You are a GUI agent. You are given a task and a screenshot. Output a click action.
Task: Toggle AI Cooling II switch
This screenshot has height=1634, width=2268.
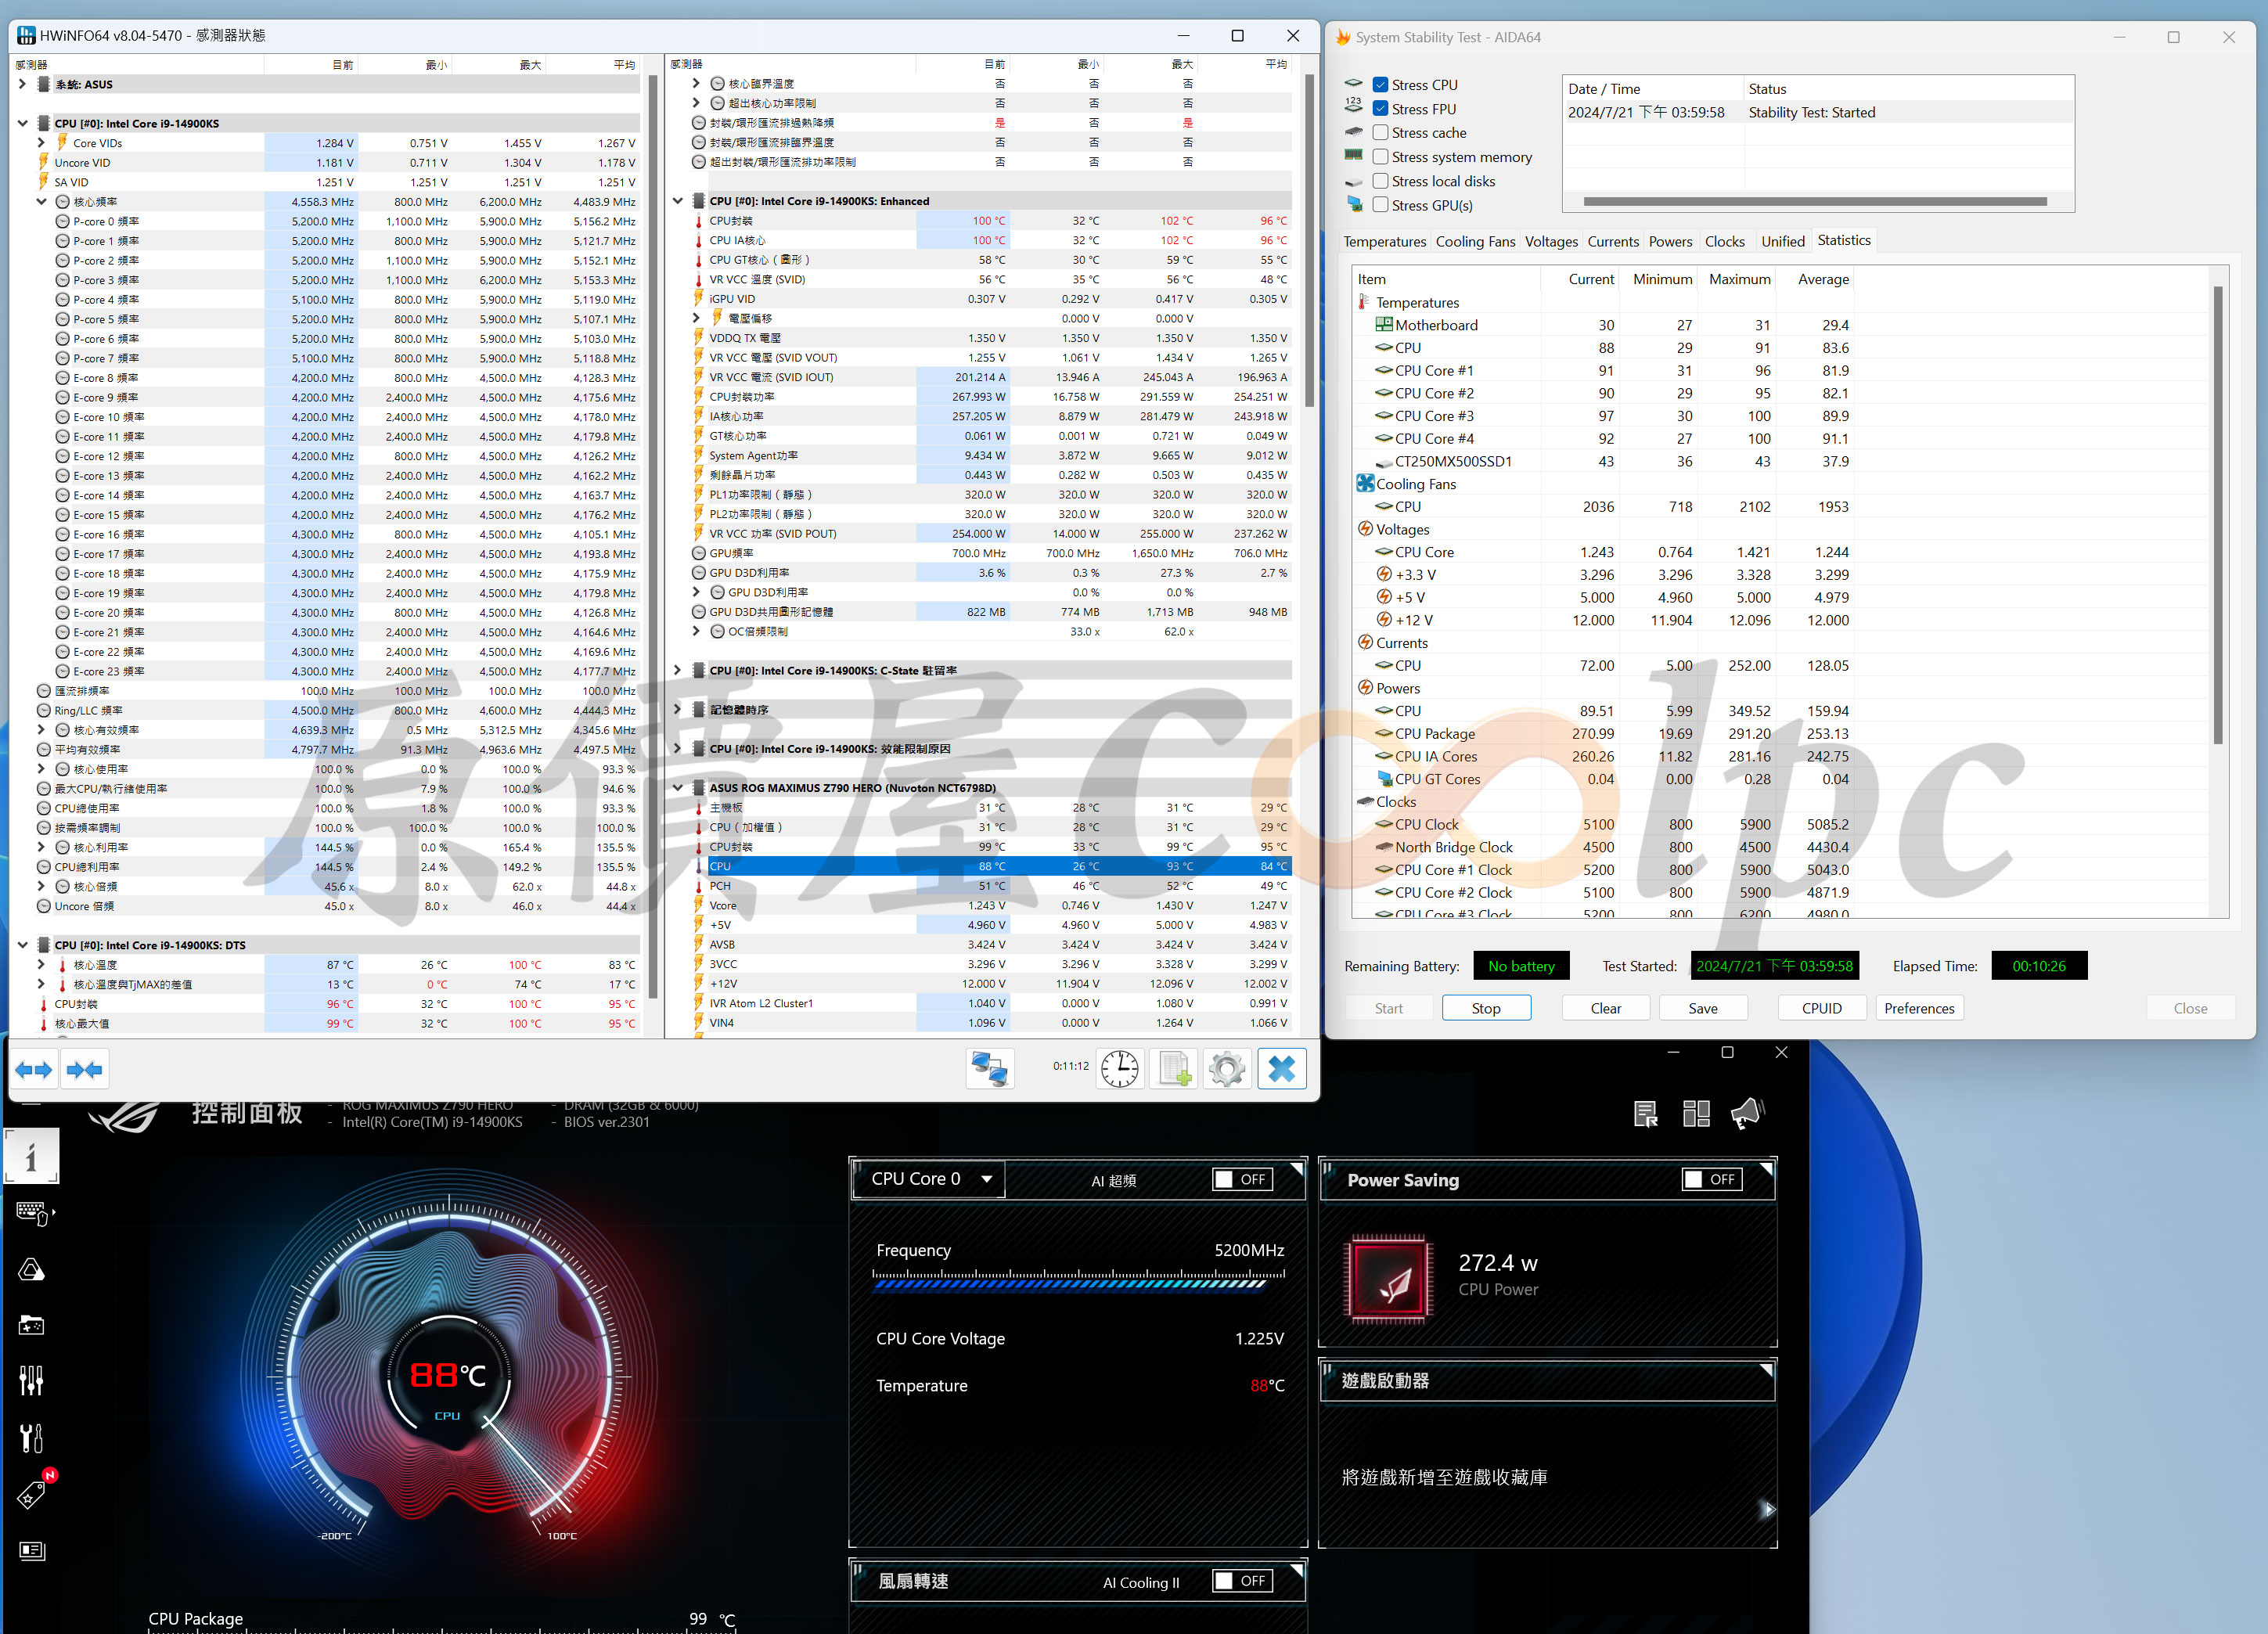pos(1241,1582)
